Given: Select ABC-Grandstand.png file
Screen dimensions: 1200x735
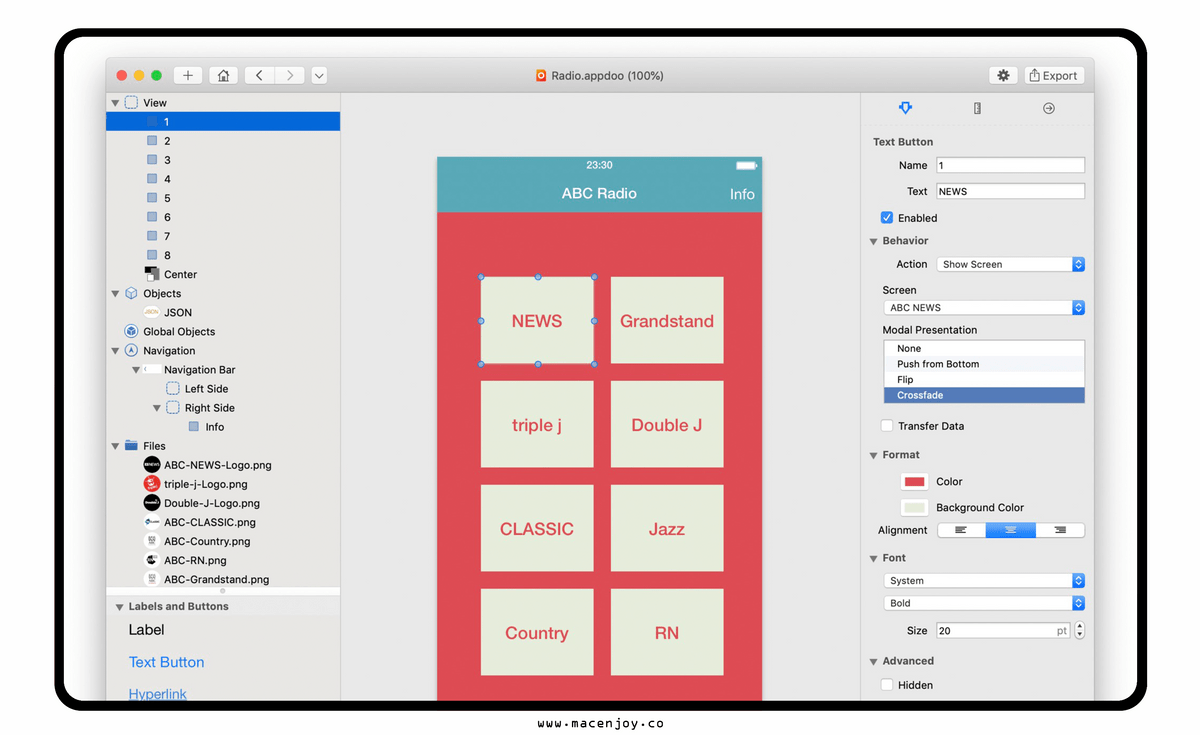Looking at the screenshot, I should (x=216, y=579).
